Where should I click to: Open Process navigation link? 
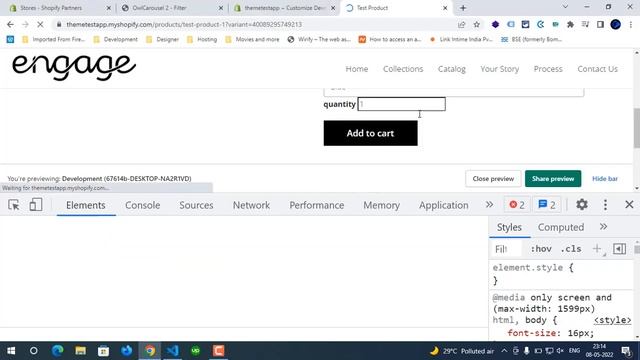point(548,69)
